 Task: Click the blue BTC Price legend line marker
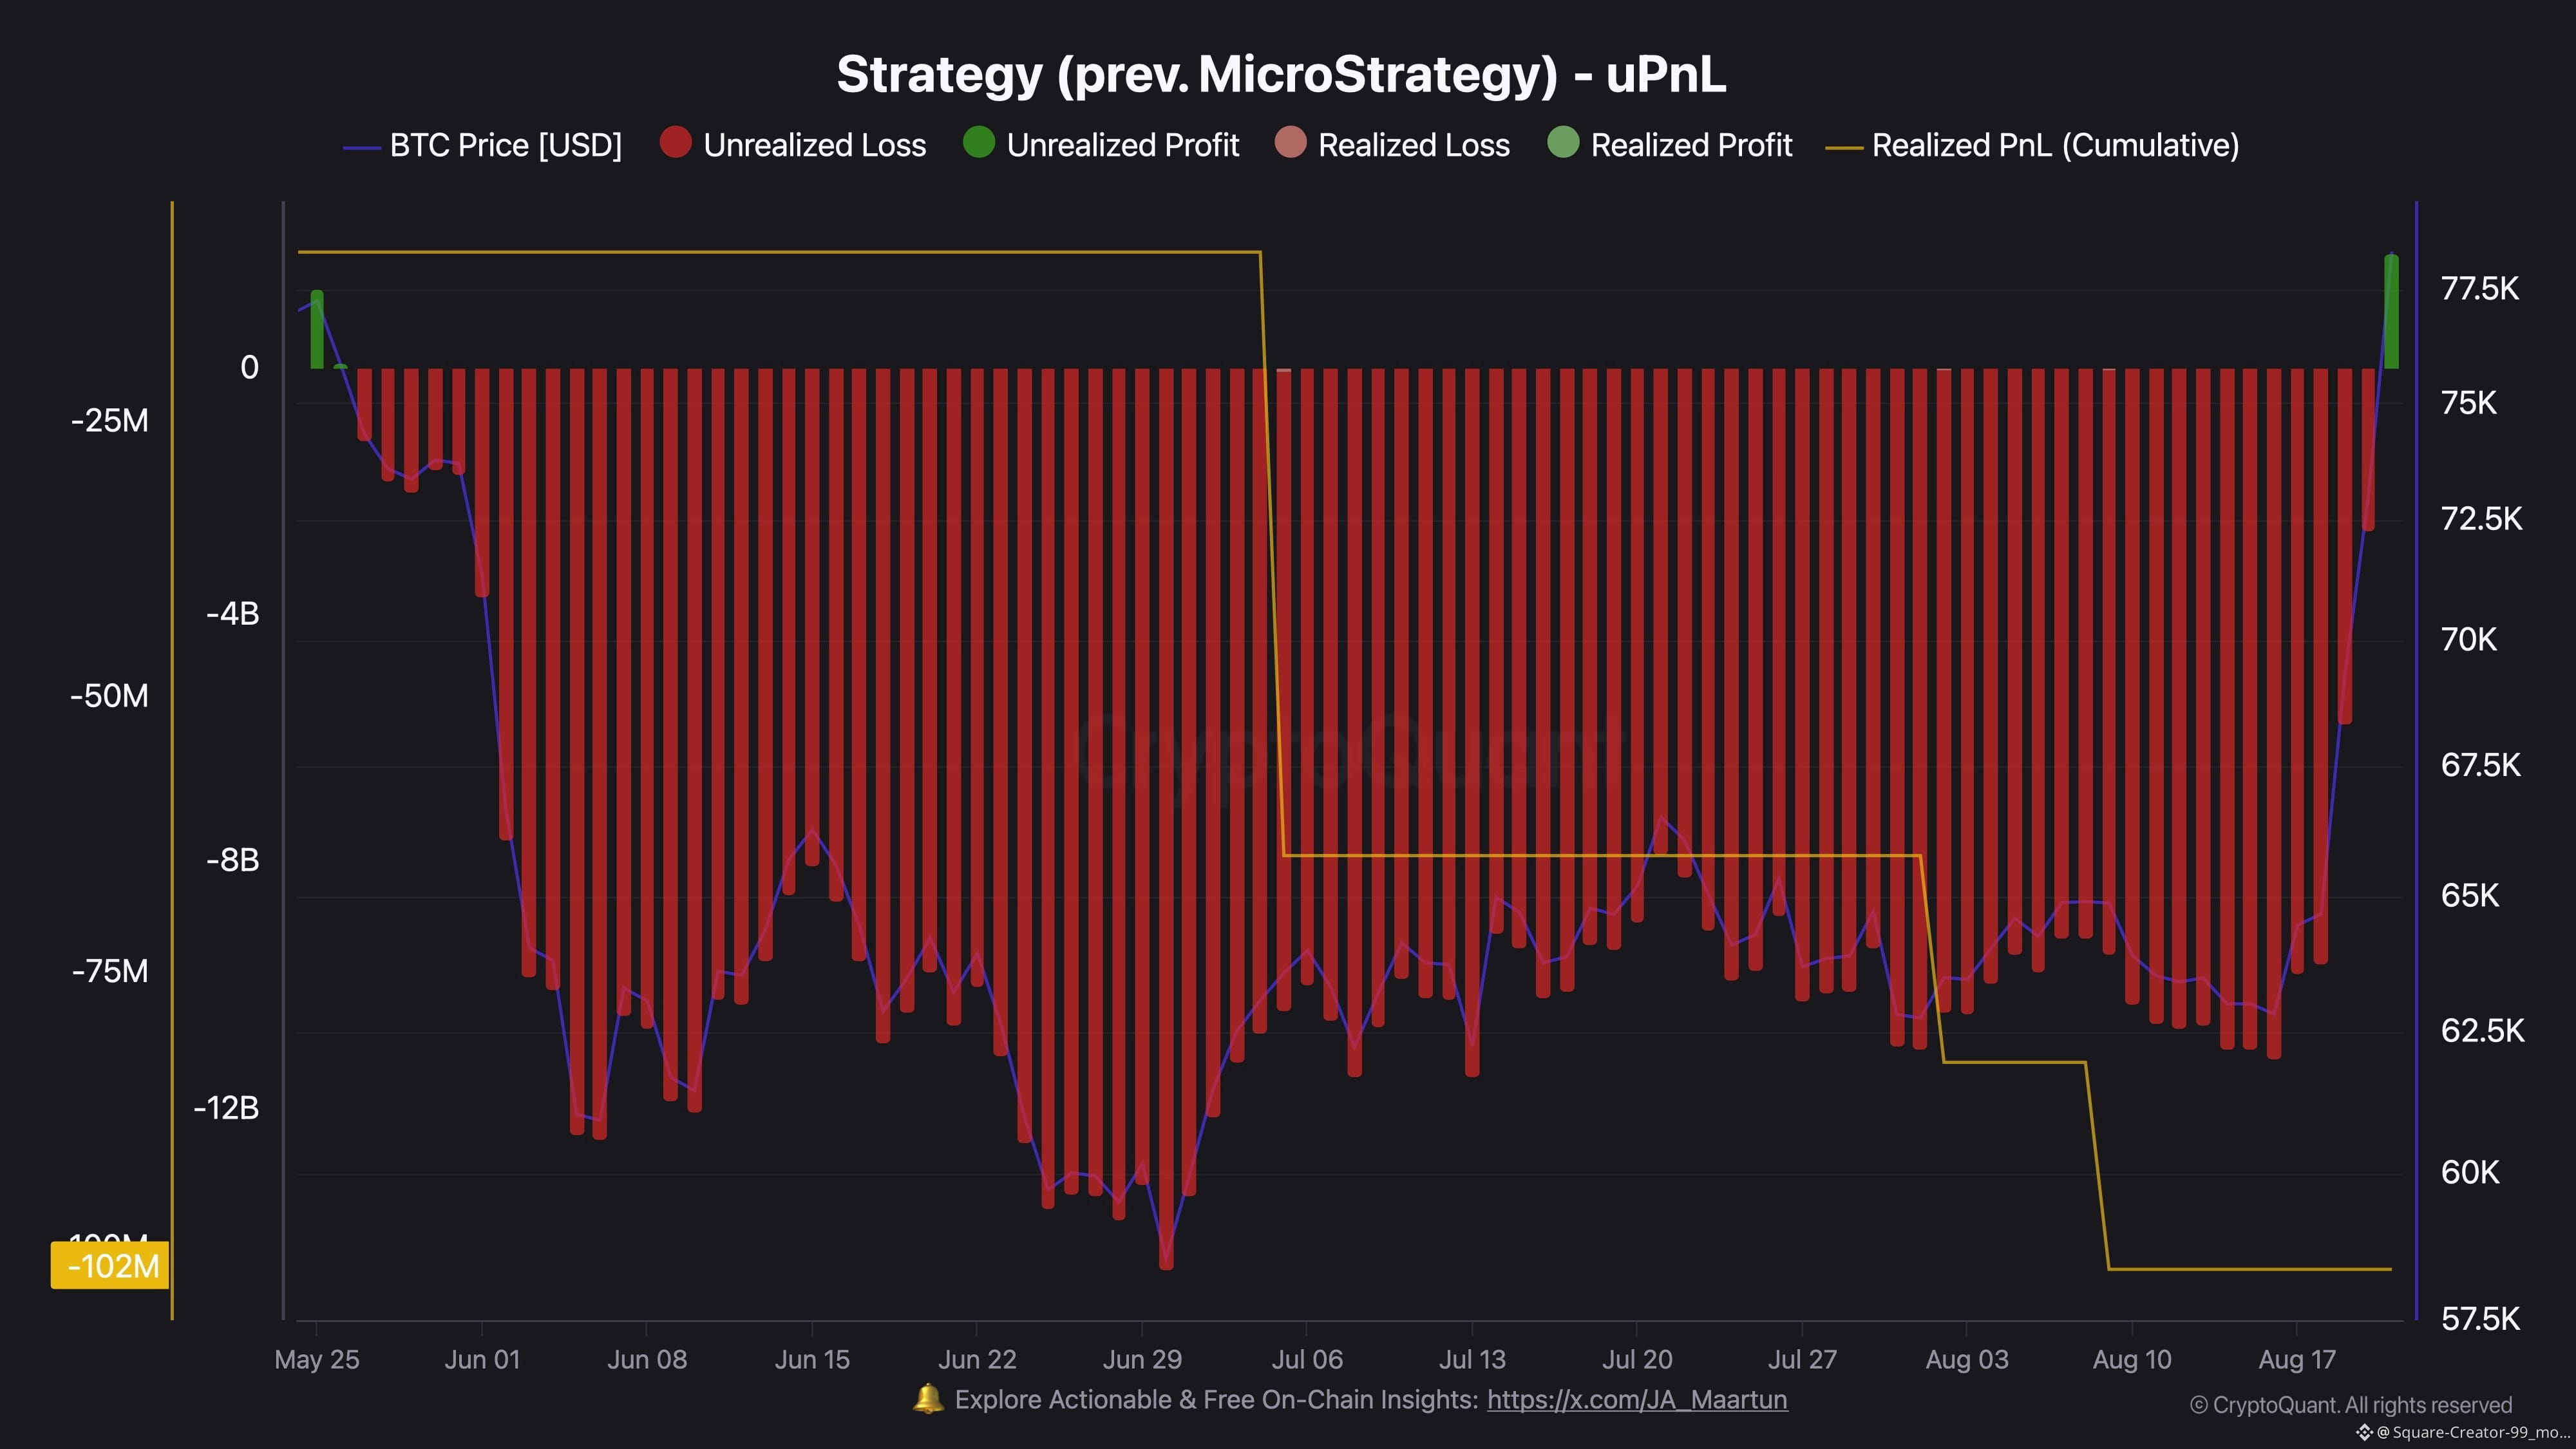click(x=361, y=148)
